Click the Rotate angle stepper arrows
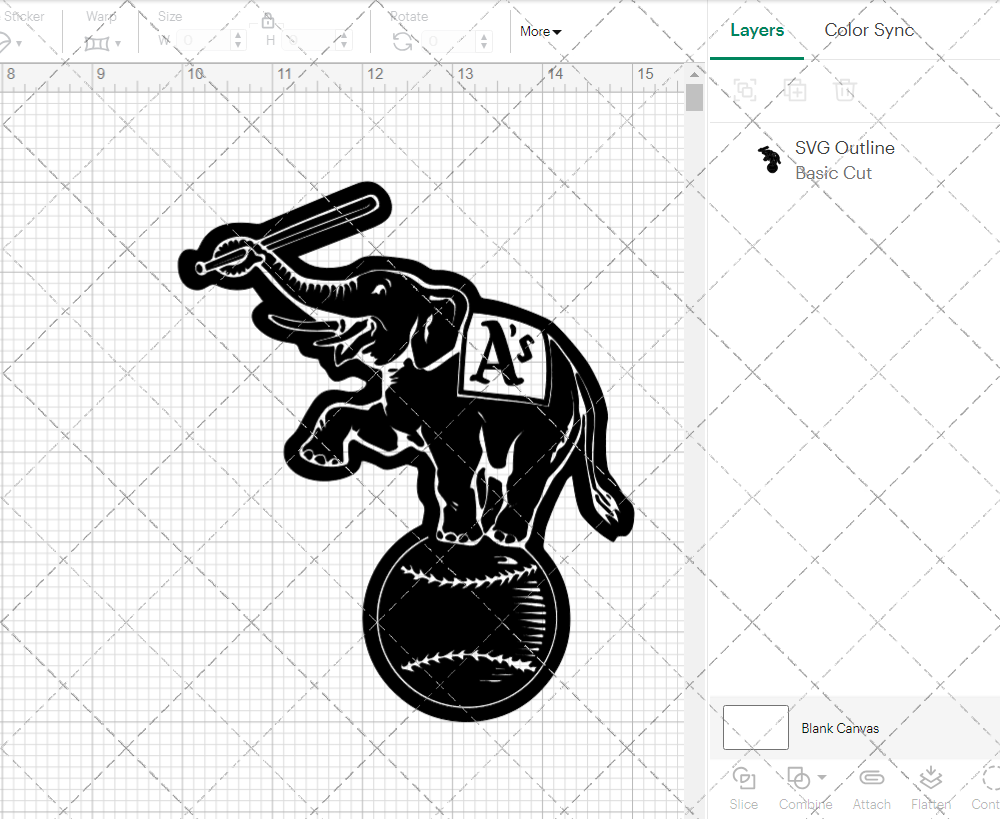Screen dimensions: 1000x819 coord(483,41)
